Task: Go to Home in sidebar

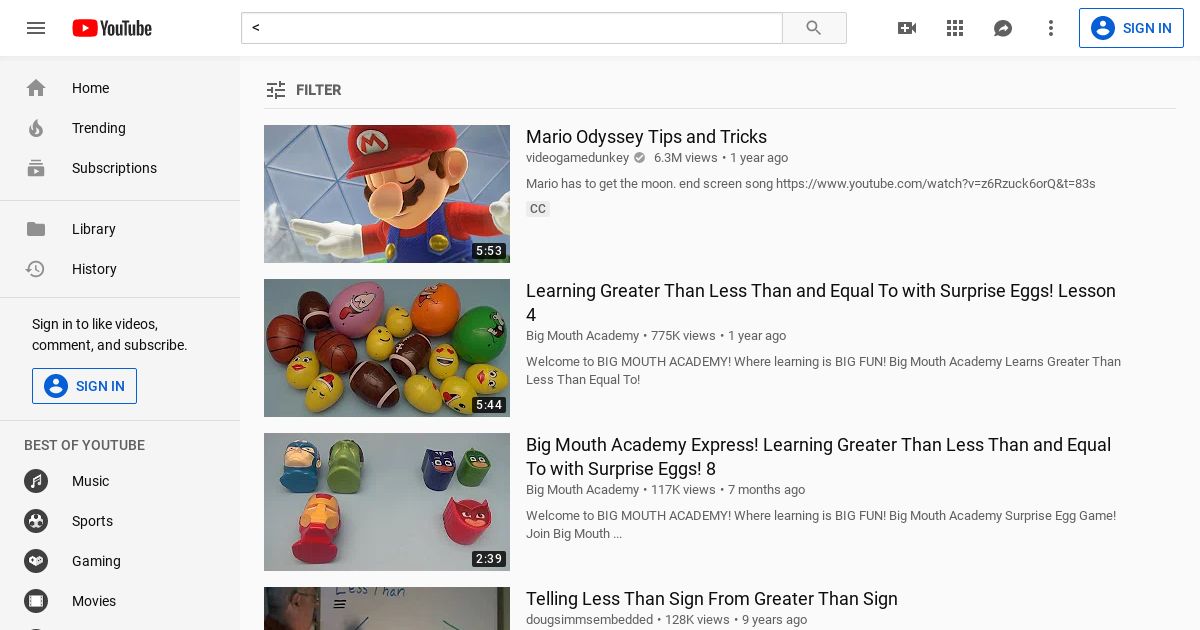Action: (120, 88)
